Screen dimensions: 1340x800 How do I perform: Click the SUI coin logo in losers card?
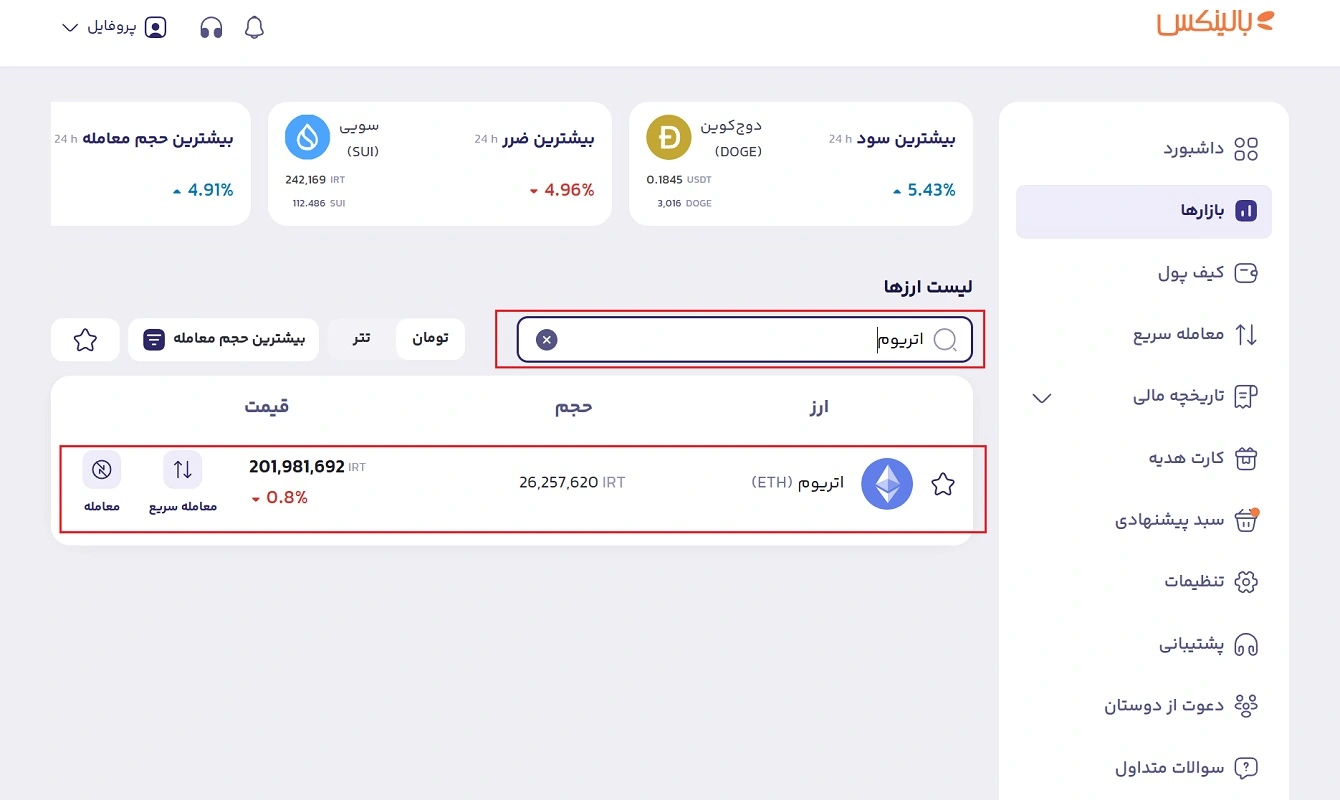click(x=308, y=138)
